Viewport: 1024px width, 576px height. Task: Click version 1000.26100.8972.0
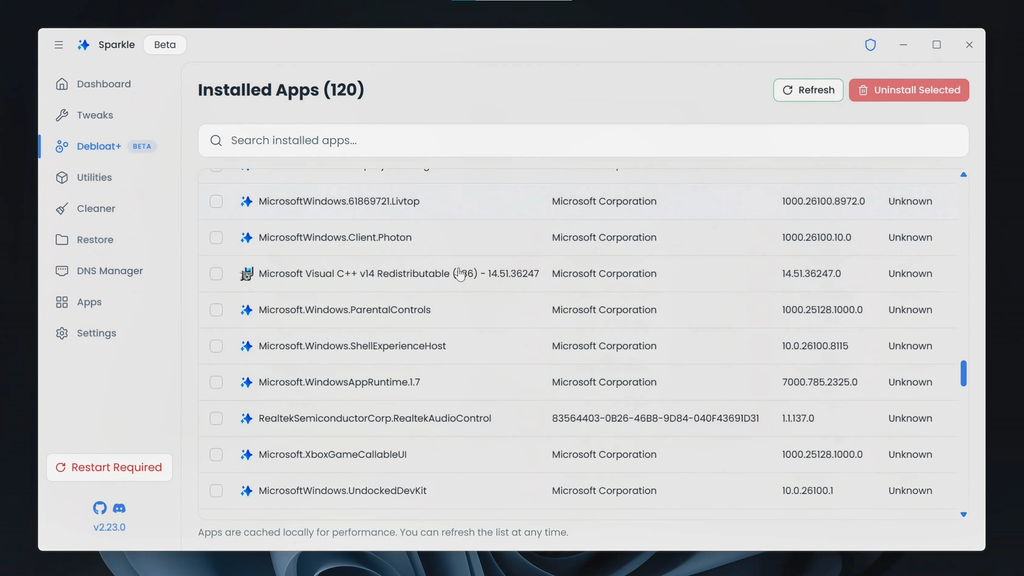[824, 201]
